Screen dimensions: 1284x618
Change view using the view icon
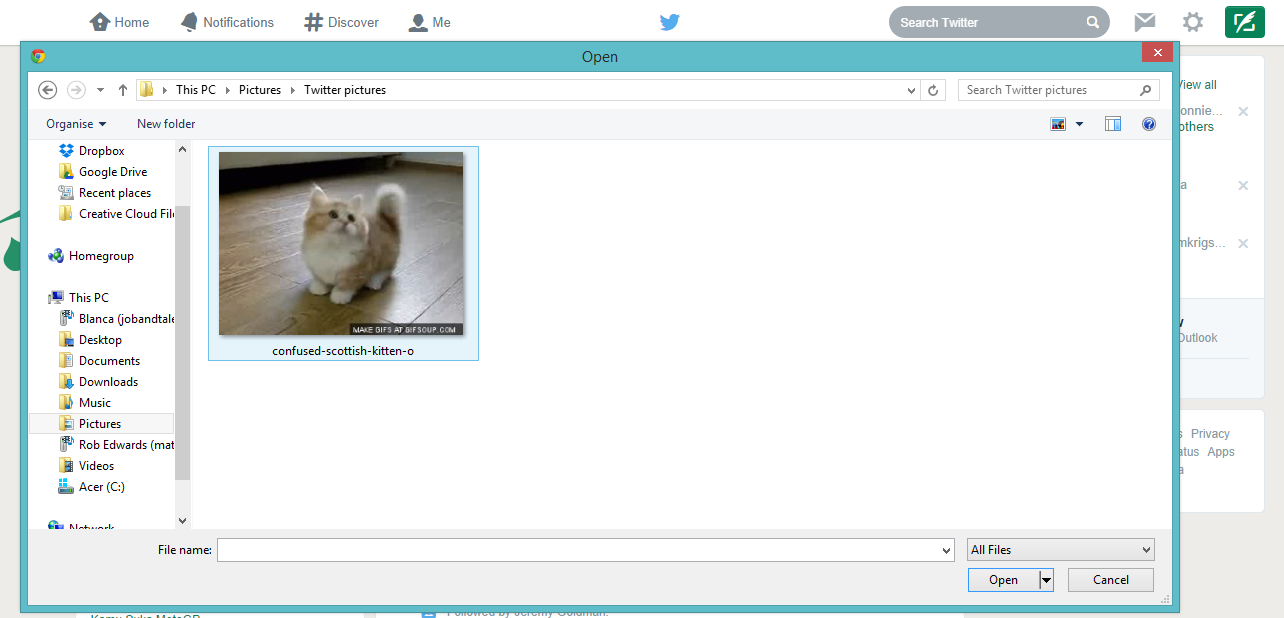click(1059, 124)
